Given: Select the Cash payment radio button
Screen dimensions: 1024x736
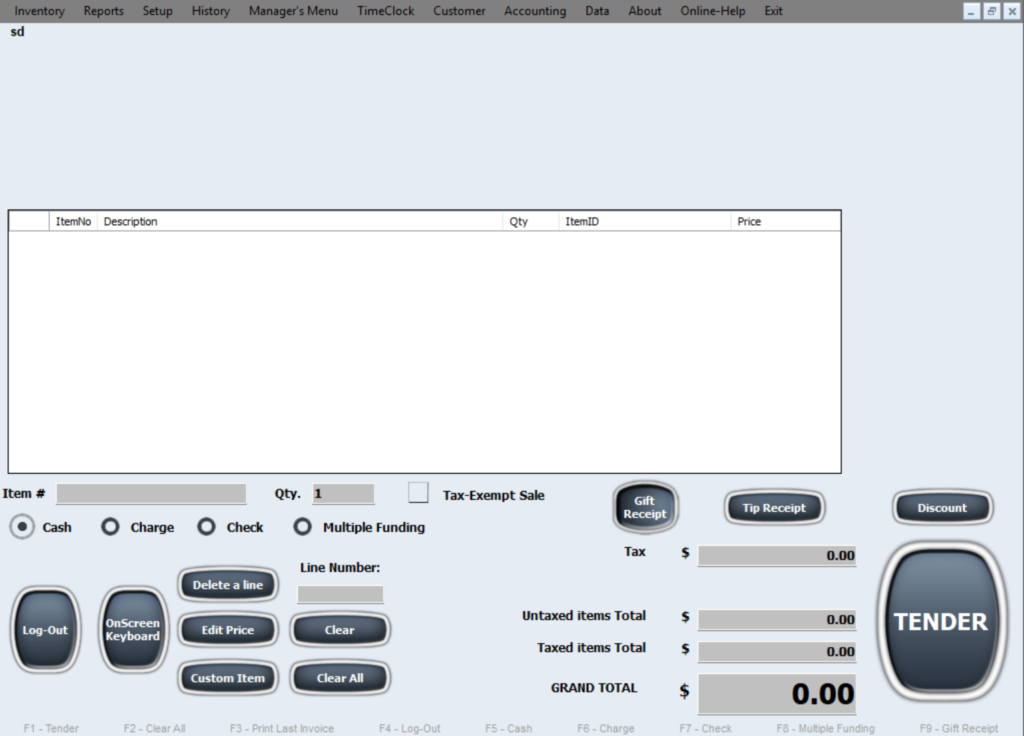Looking at the screenshot, I should 22,526.
